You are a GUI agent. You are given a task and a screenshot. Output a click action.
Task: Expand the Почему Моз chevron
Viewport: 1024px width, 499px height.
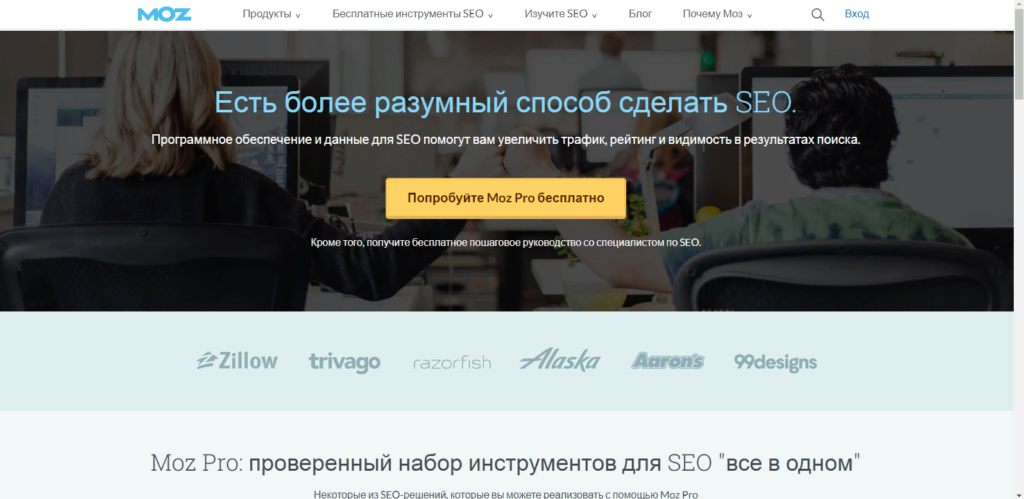749,16
